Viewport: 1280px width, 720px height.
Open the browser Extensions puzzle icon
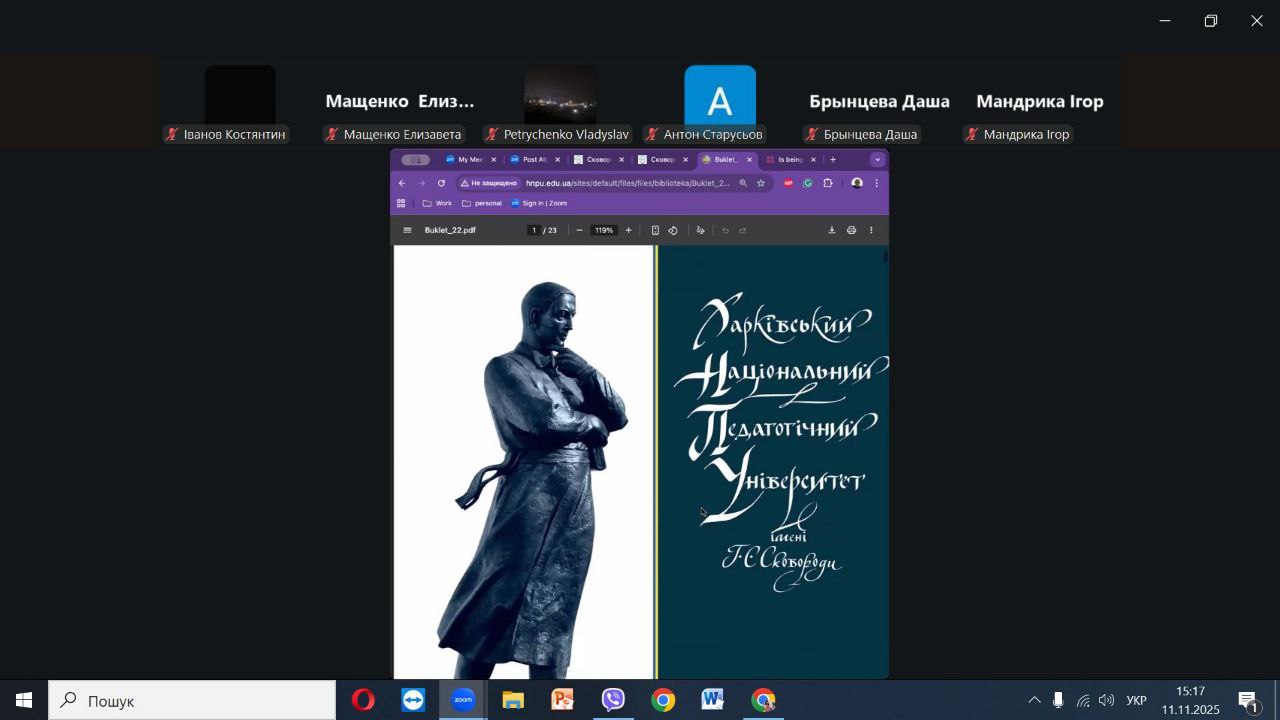[x=828, y=183]
